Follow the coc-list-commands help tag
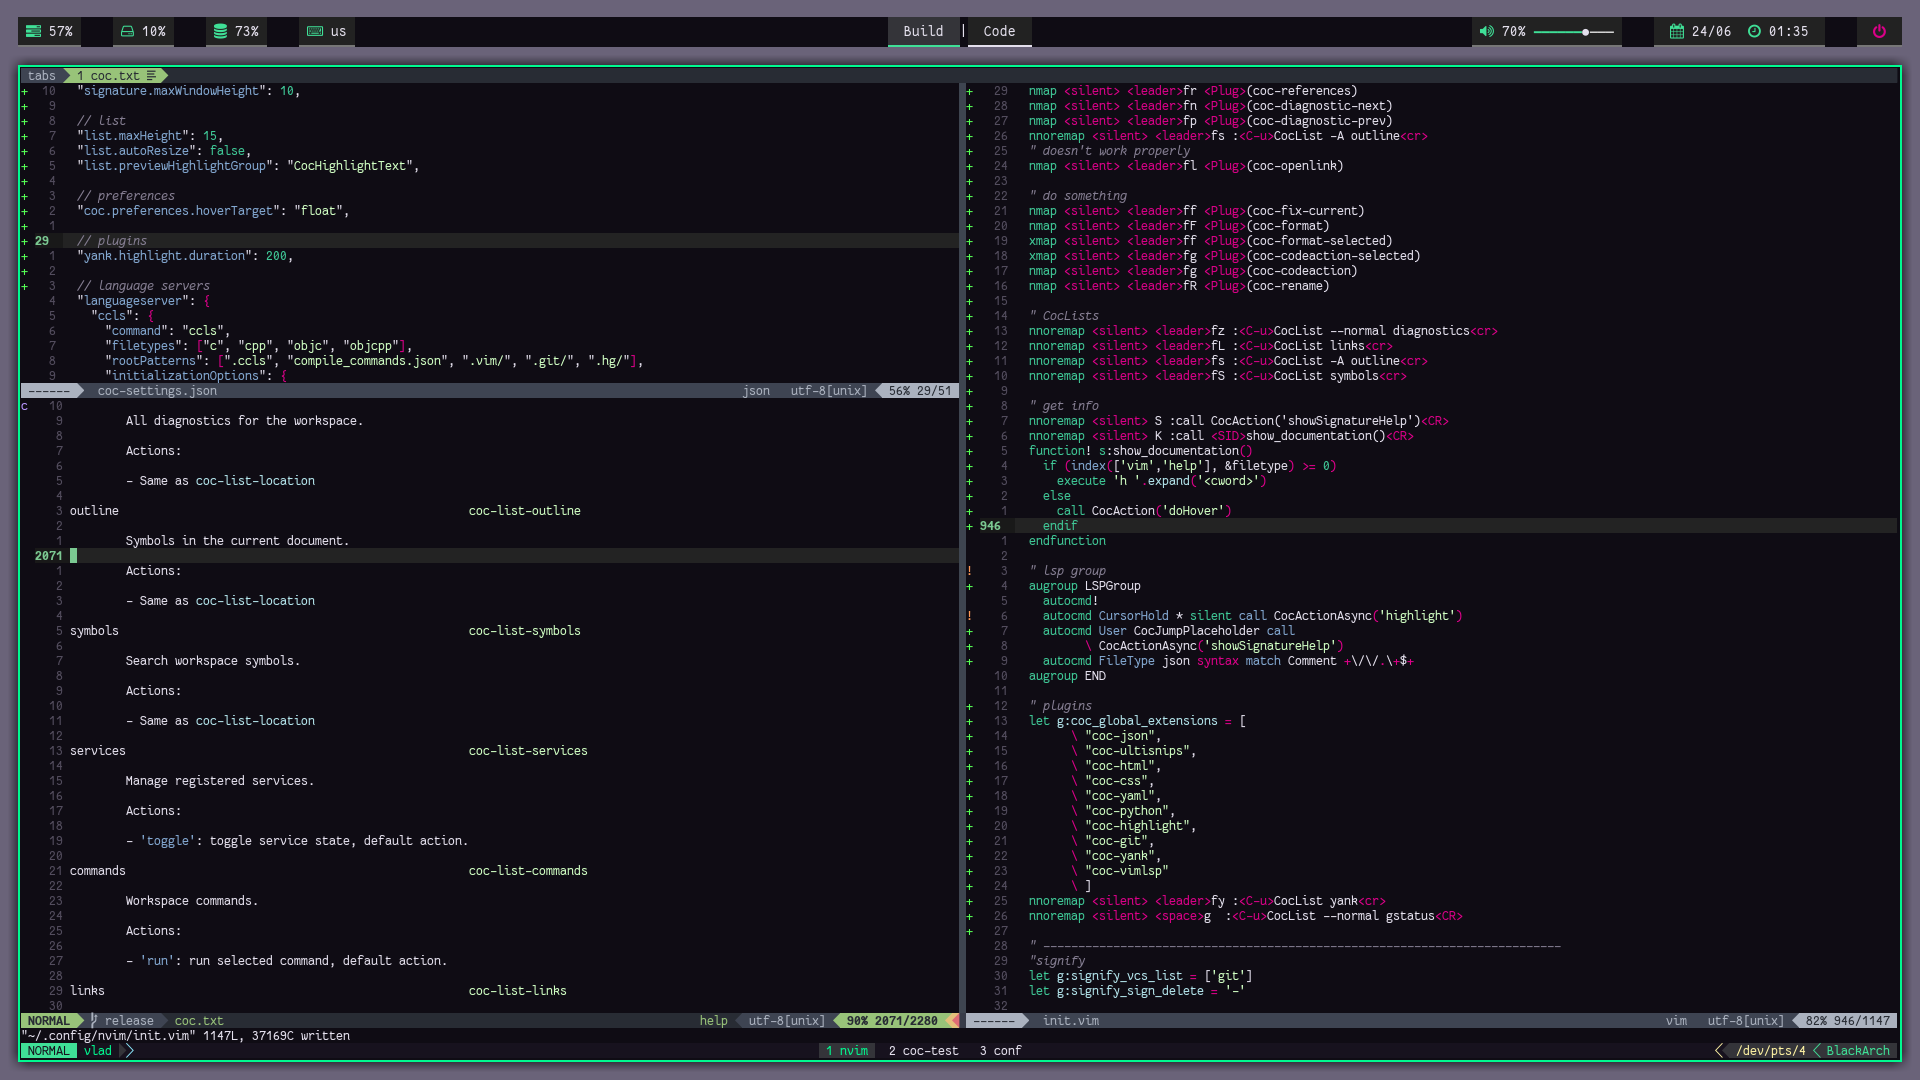Viewport: 1920px width, 1080px height. (x=528, y=871)
